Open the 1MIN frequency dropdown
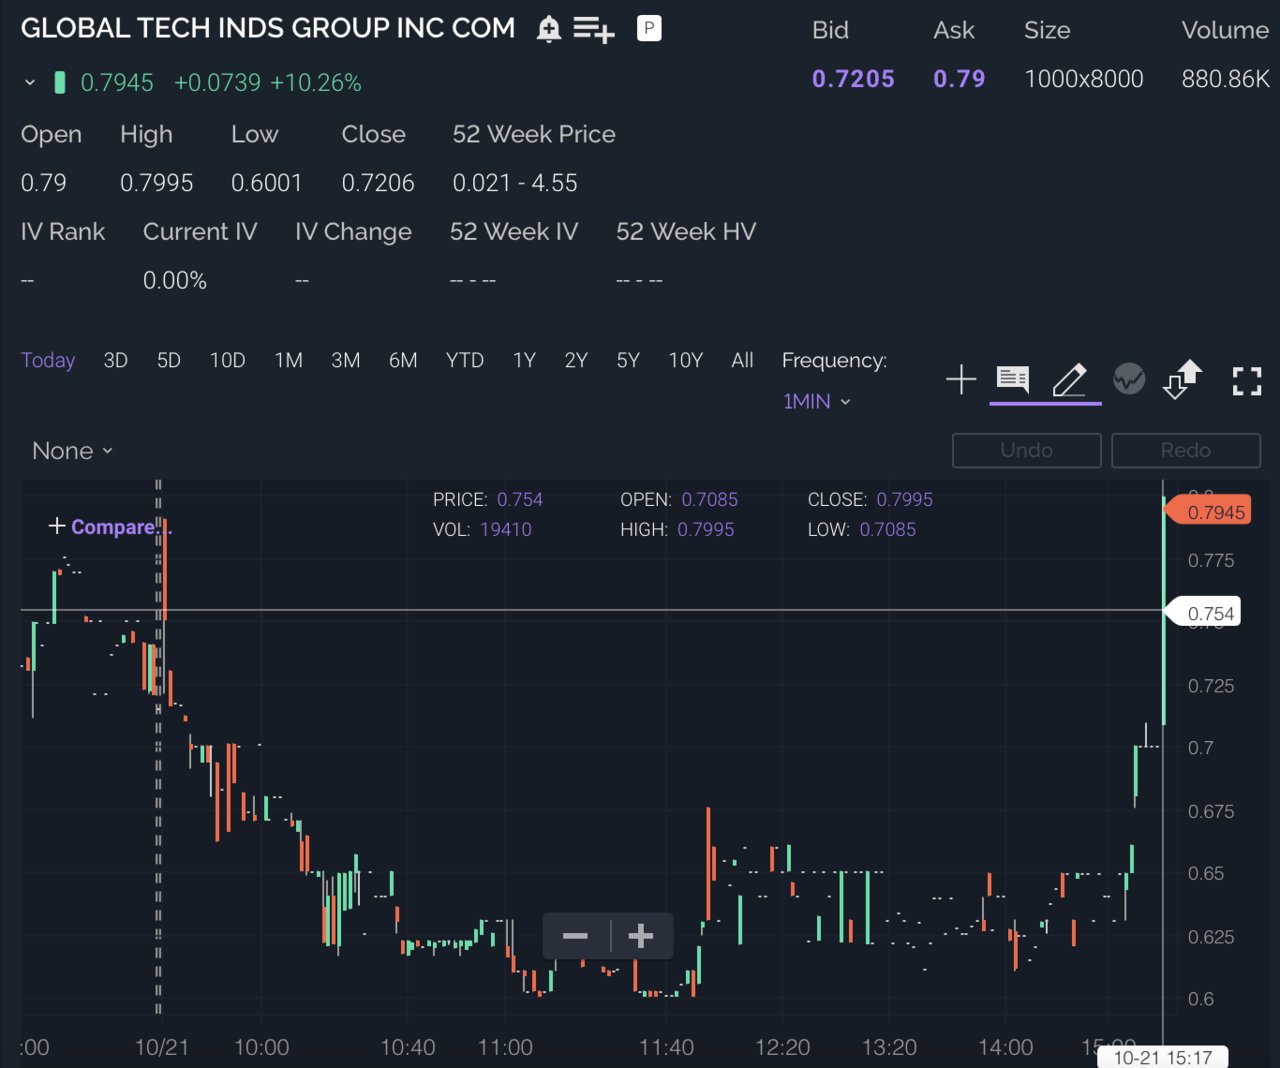Image resolution: width=1280 pixels, height=1068 pixels. [x=817, y=402]
